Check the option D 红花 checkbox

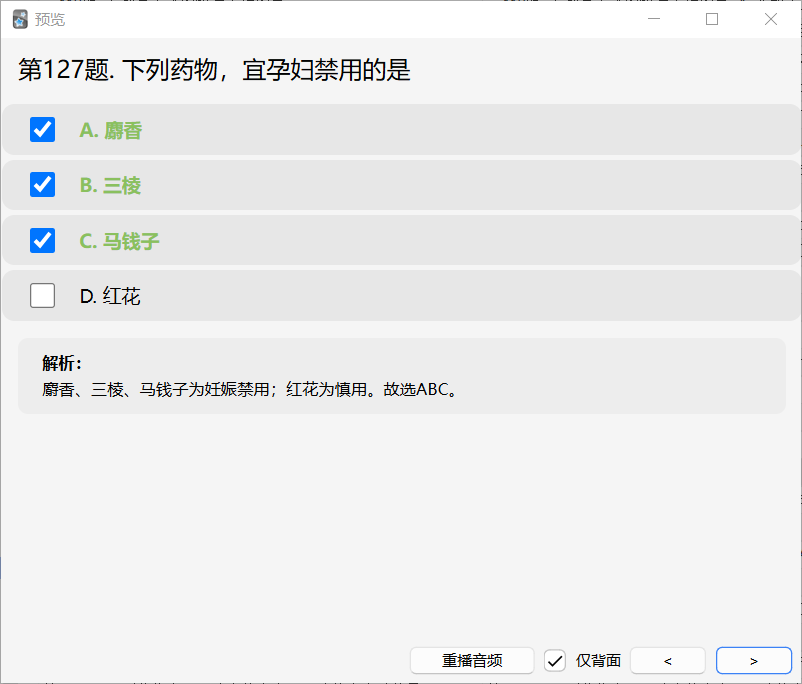42,296
